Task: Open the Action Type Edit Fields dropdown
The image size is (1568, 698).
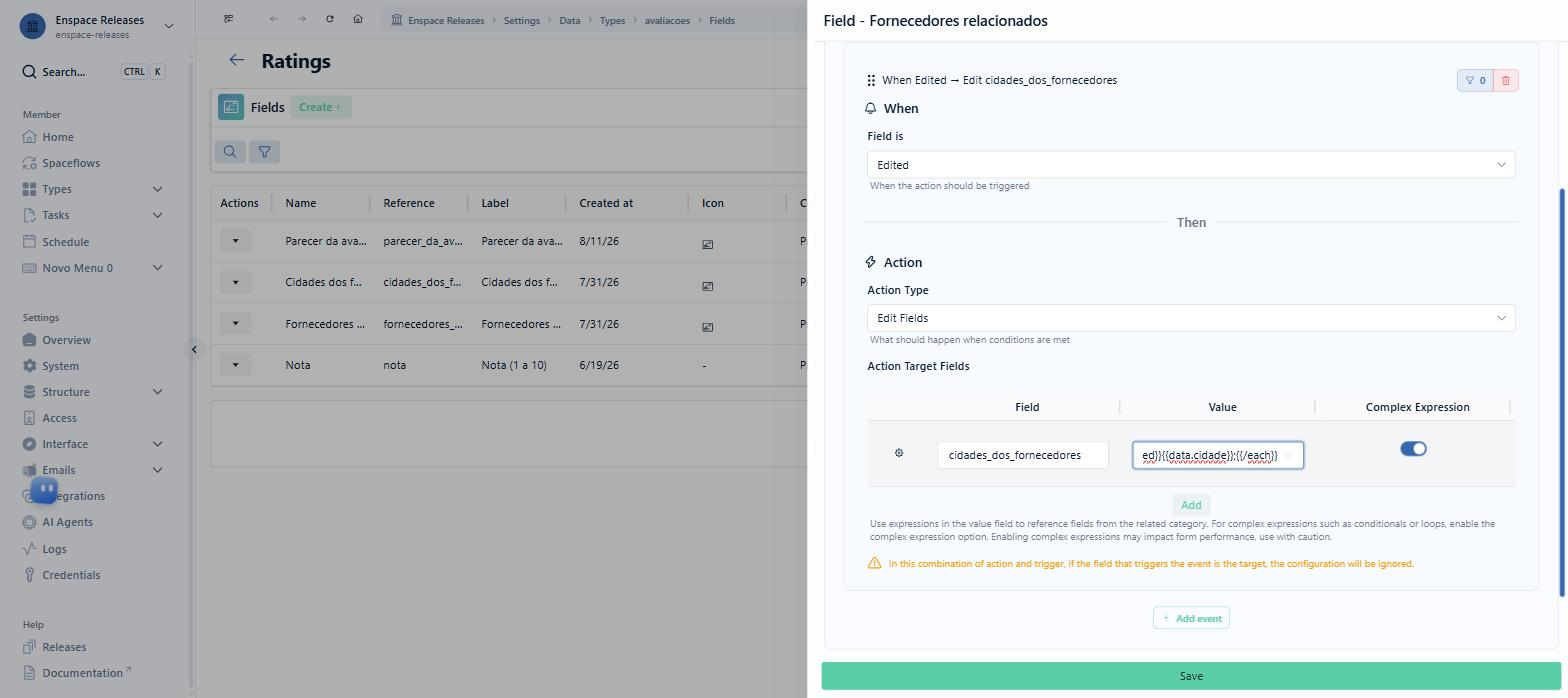Action: (1191, 318)
